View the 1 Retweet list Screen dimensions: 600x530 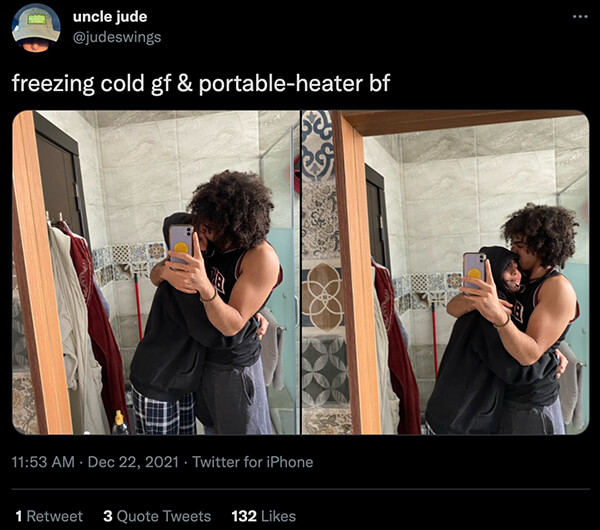click(x=49, y=516)
